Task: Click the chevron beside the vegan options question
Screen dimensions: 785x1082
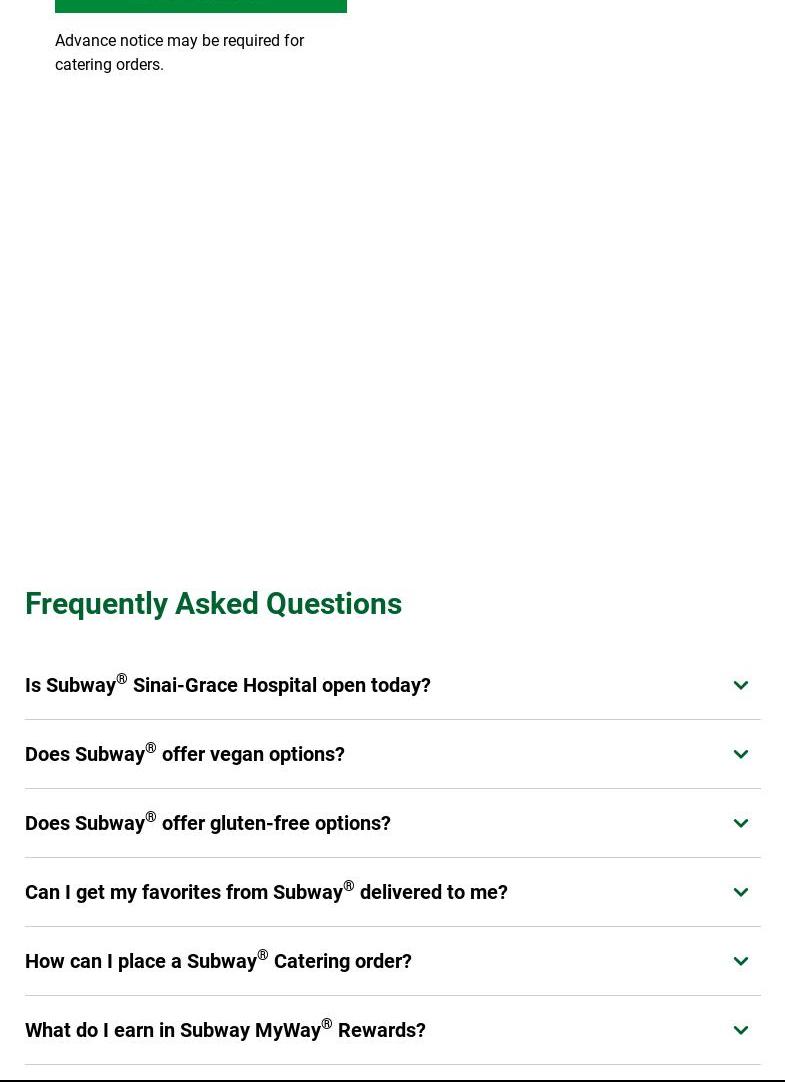Action: 741,754
